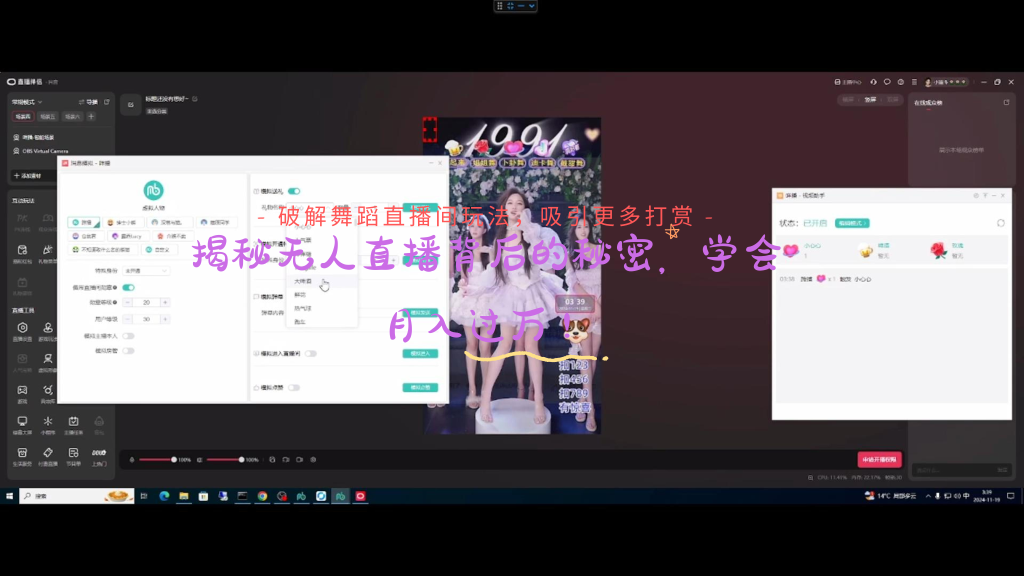Screen dimensions: 1024x576
Task: Click the speaker volume icon on bottom bar
Action: 199,460
